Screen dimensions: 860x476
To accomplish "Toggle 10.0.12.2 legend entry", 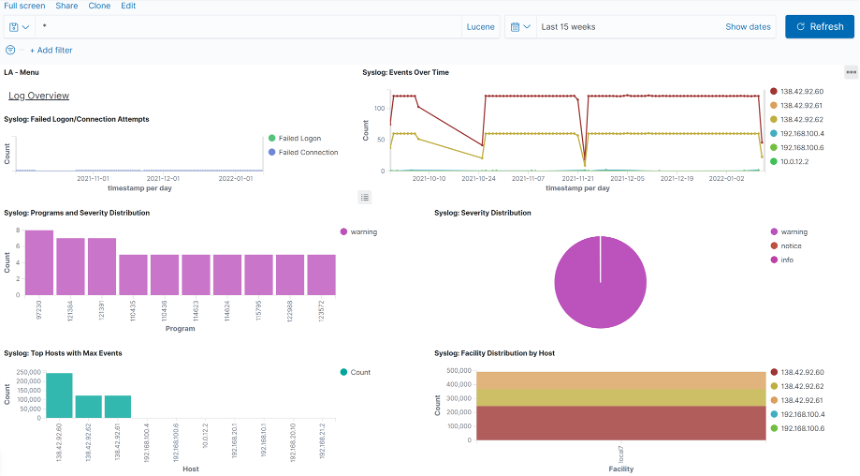I will pos(789,161).
